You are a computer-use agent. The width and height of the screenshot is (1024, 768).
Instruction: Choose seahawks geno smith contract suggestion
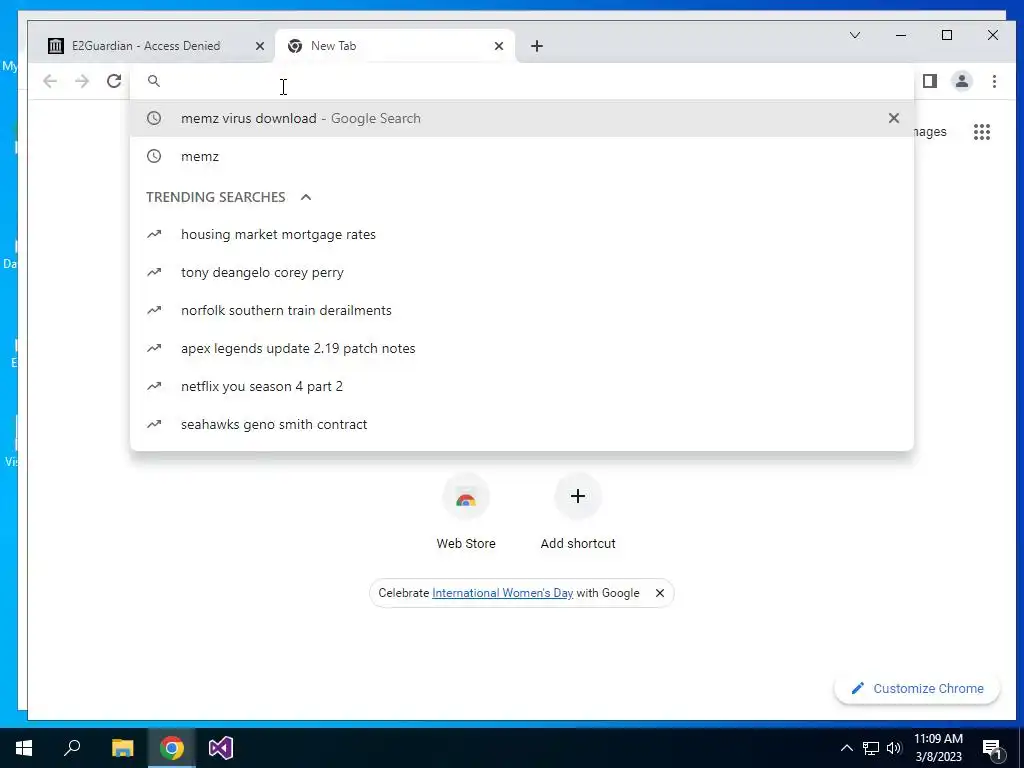[522, 424]
